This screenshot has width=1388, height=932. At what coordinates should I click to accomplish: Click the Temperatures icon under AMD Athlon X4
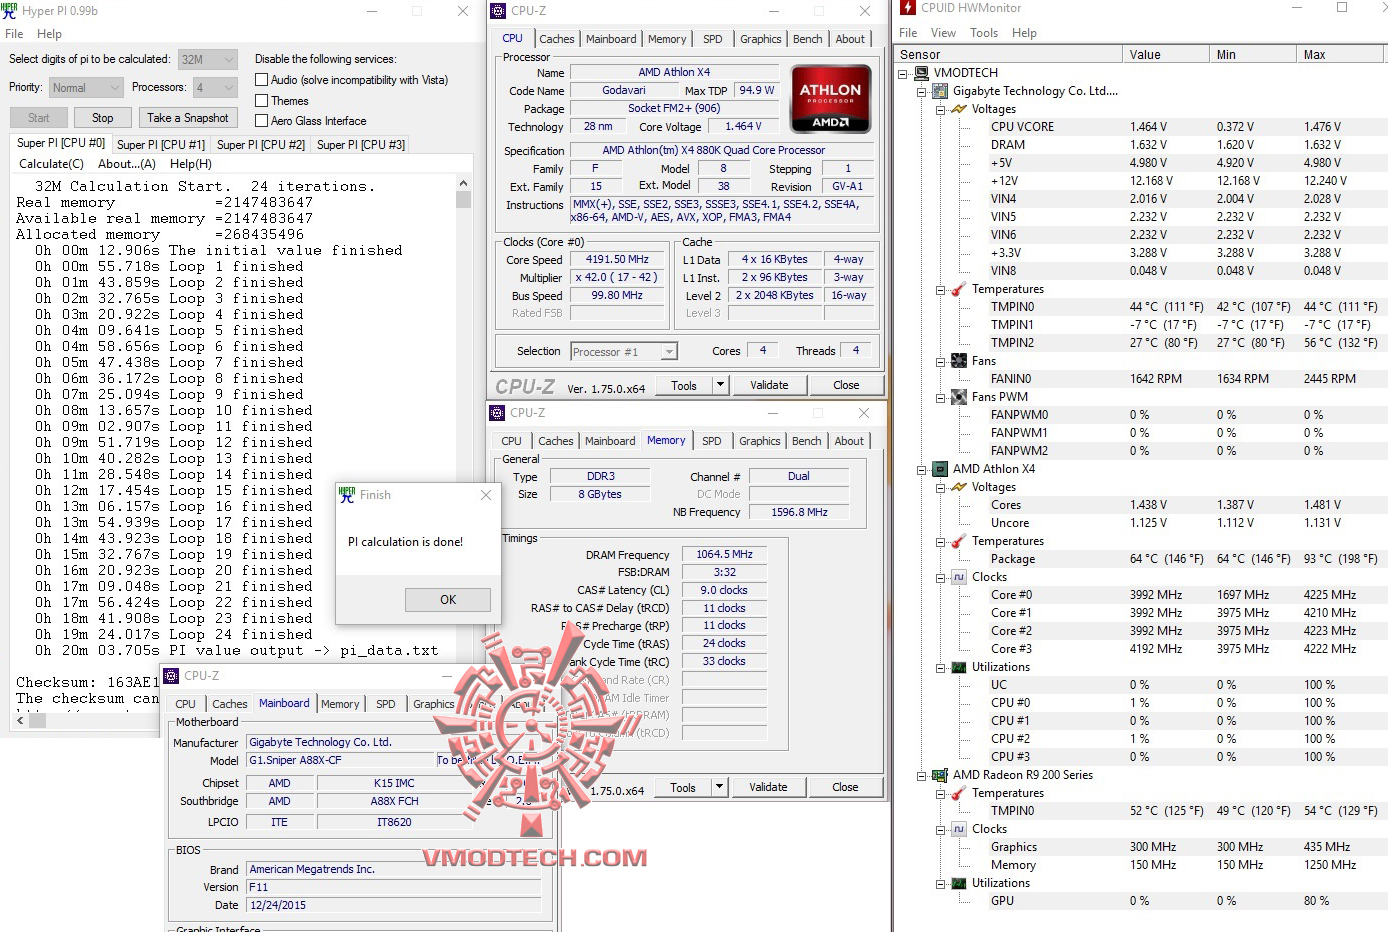(x=959, y=541)
